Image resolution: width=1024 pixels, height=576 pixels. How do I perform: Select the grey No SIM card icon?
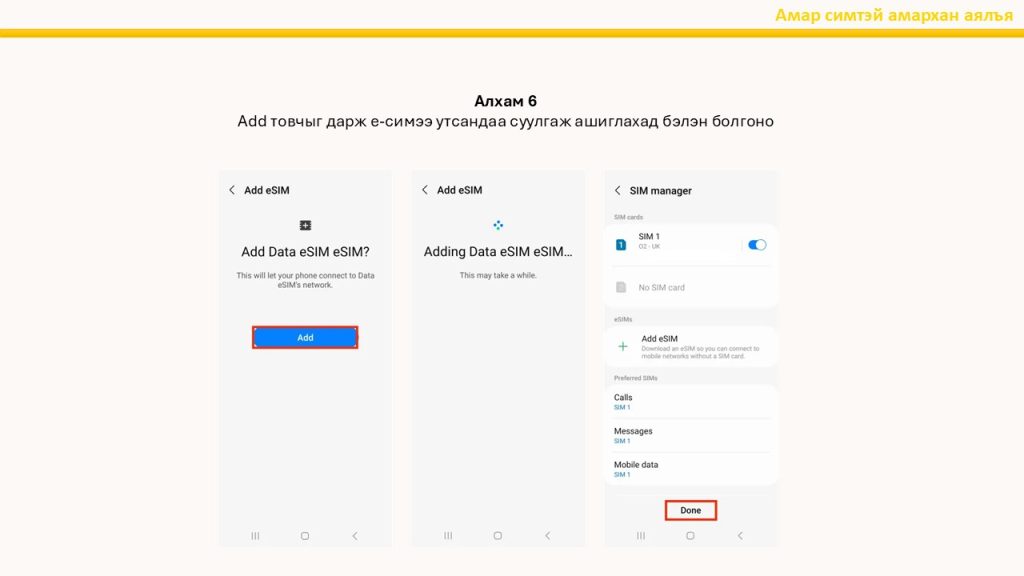tap(621, 287)
